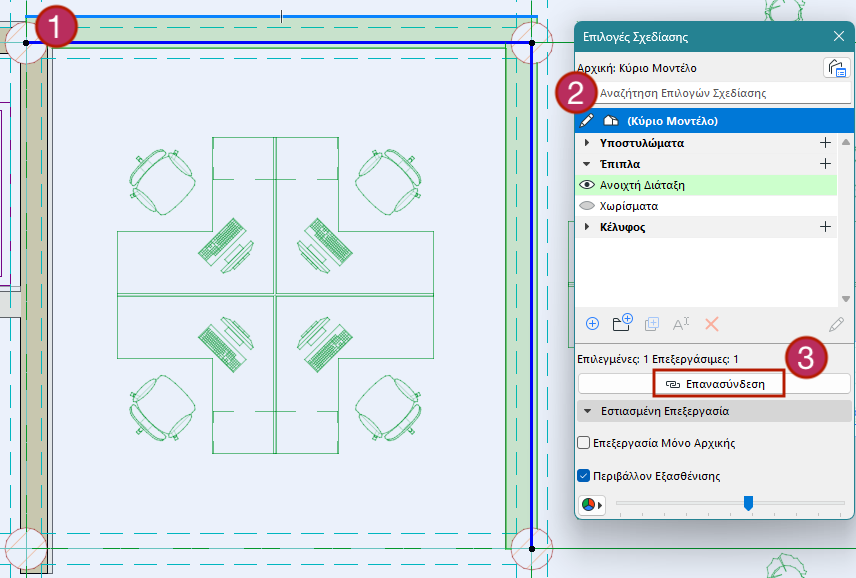
Task: Add option to Κέλυφος set via plus
Action: click(x=825, y=227)
